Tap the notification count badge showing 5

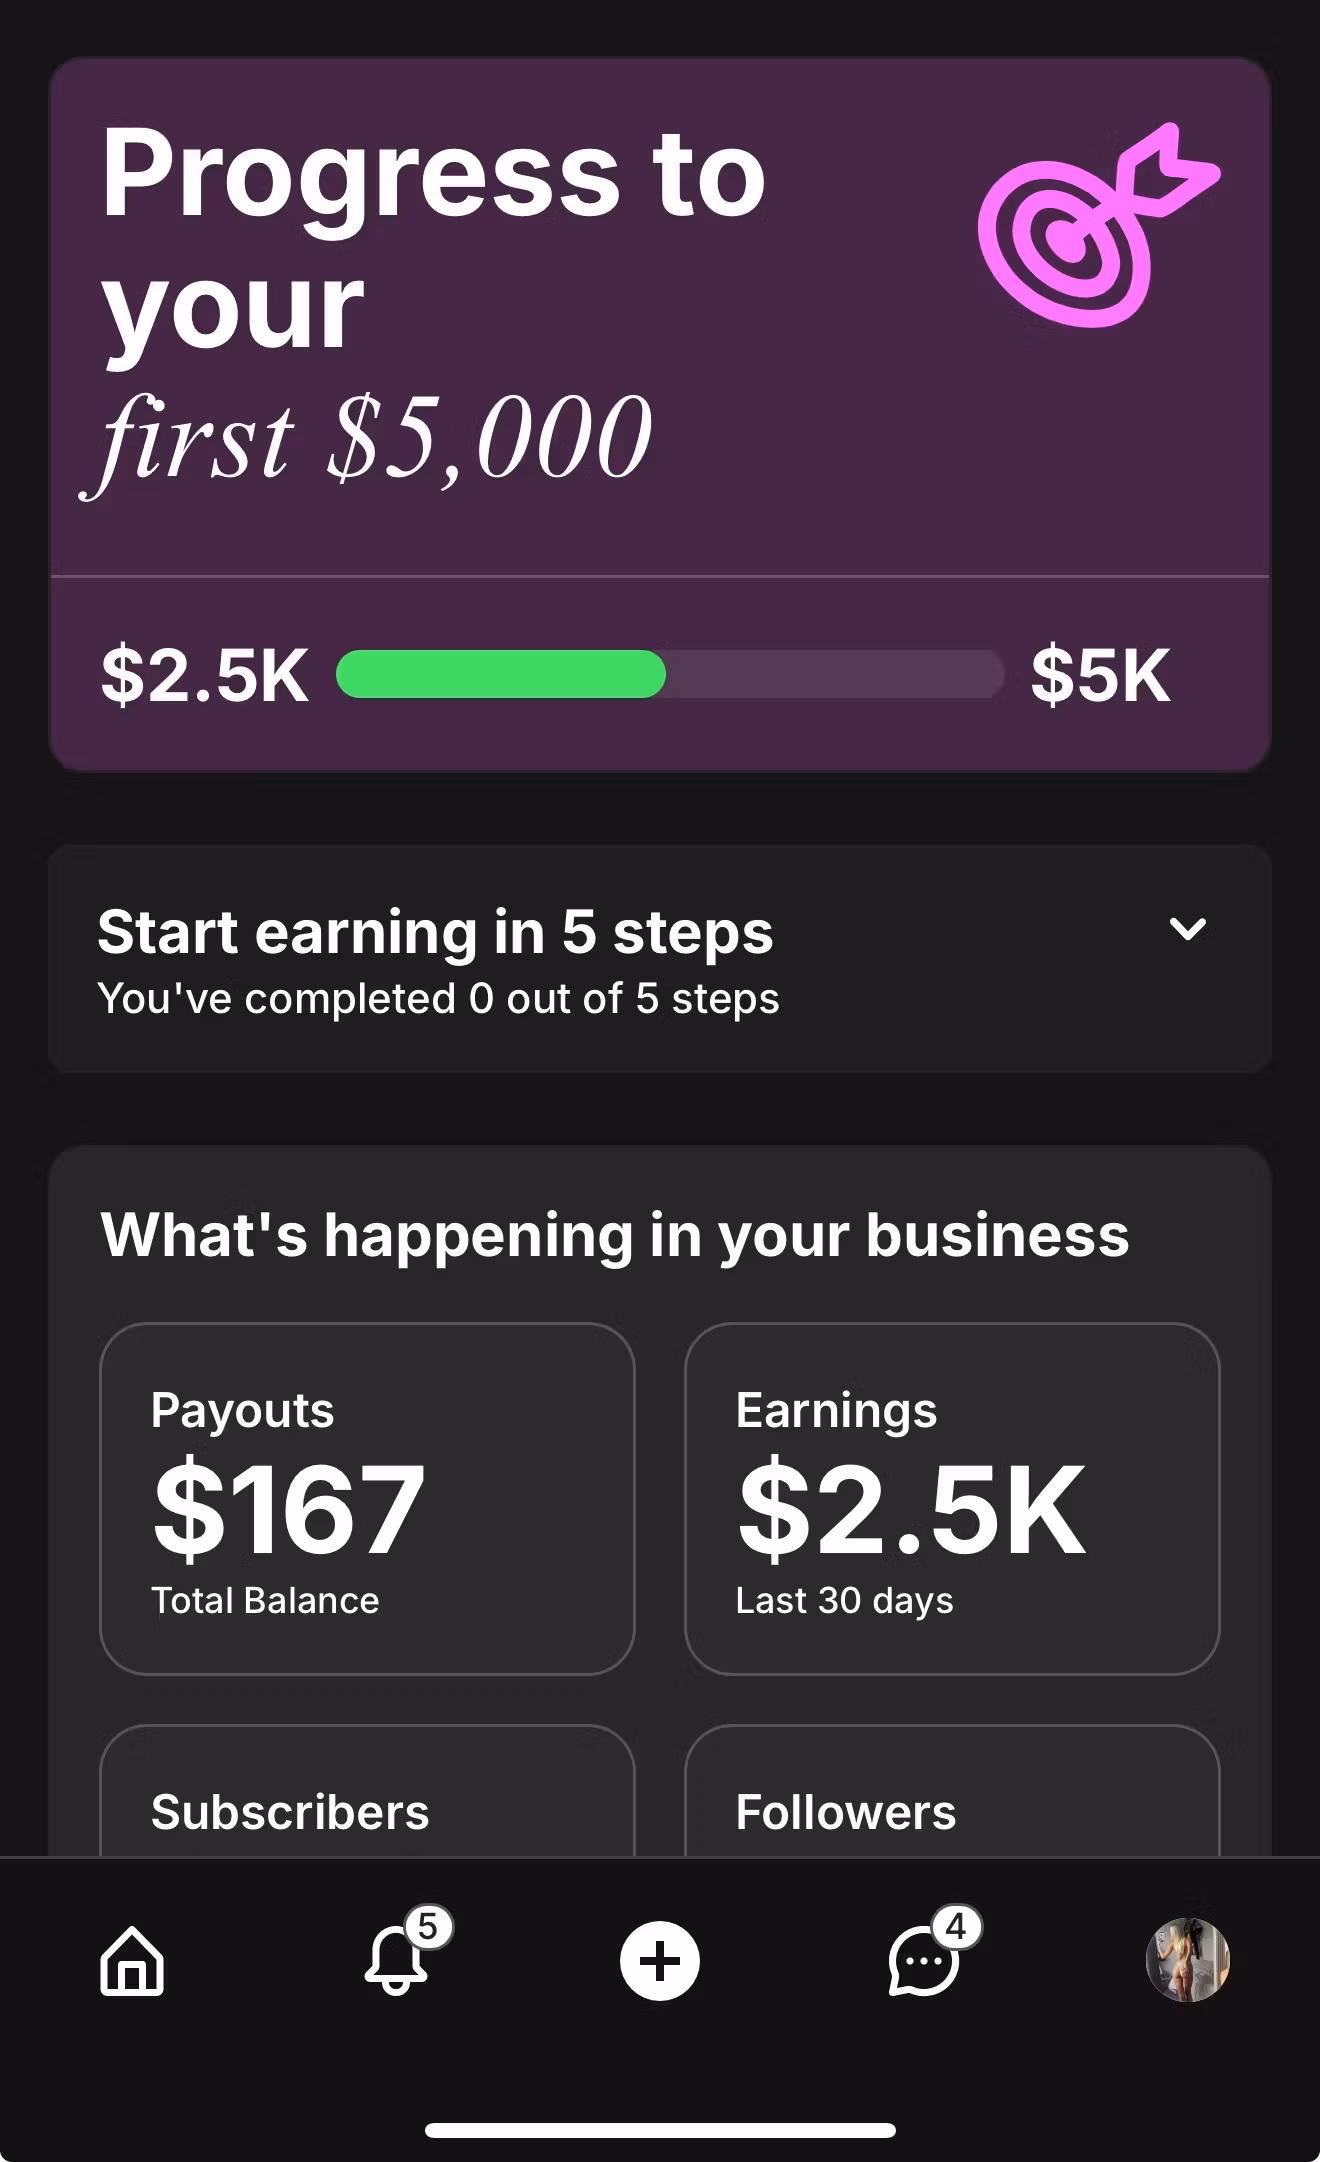click(x=428, y=1926)
